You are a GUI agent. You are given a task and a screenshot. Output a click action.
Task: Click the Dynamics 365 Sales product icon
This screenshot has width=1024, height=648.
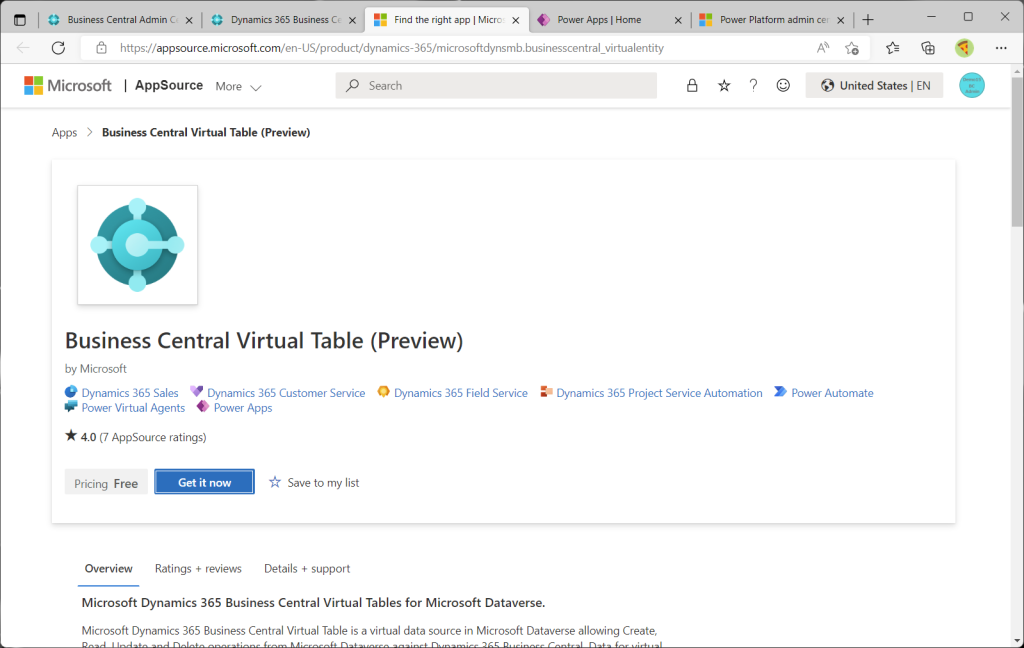pyautogui.click(x=71, y=392)
